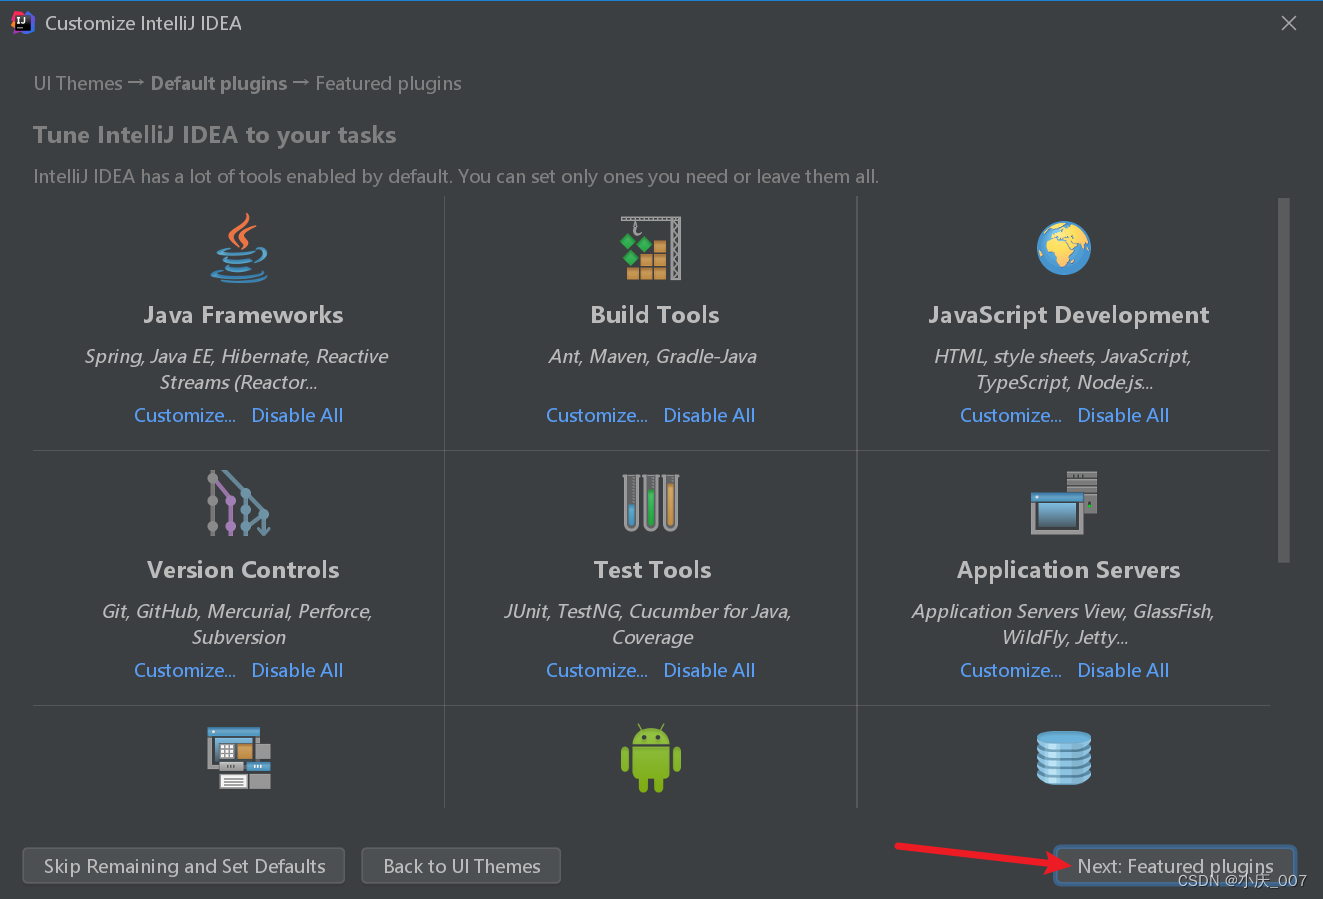Viewport: 1323px width, 899px height.
Task: Click the IntelliJ IDEA logo in title bar
Action: click(22, 22)
